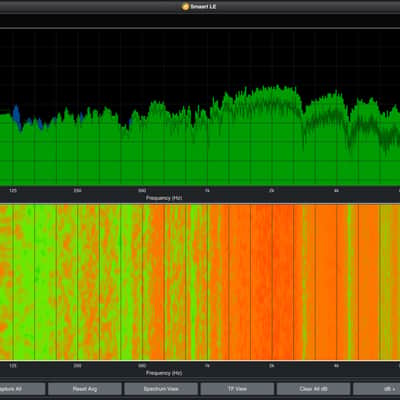Click the Reset Avg button

pyautogui.click(x=85, y=389)
